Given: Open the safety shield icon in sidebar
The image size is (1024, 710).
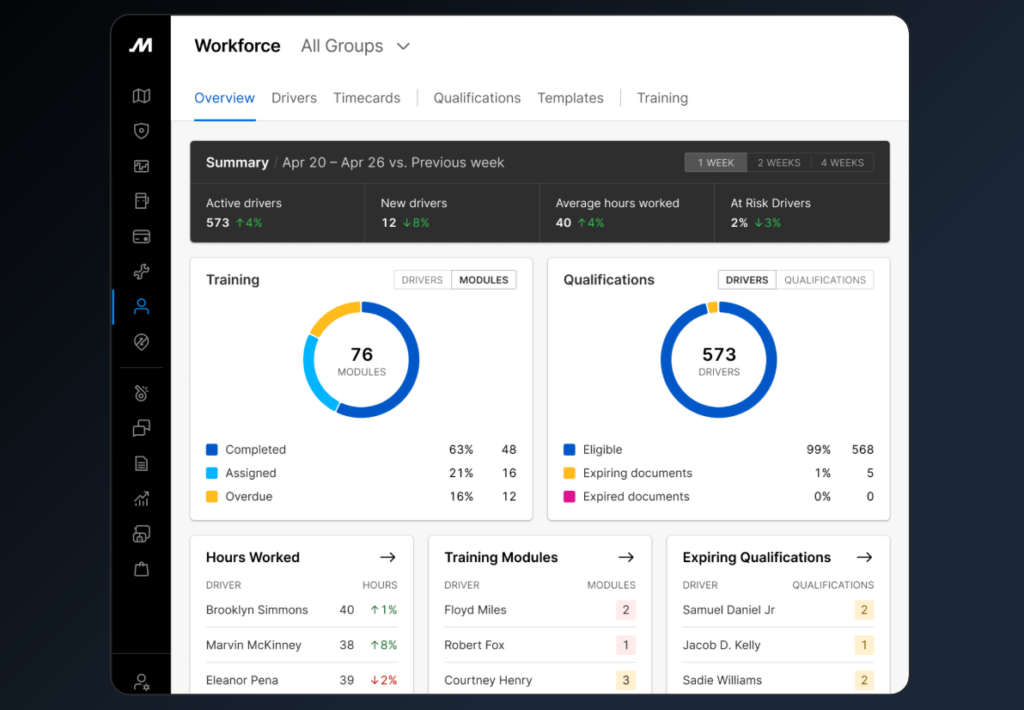Looking at the screenshot, I should tap(141, 131).
